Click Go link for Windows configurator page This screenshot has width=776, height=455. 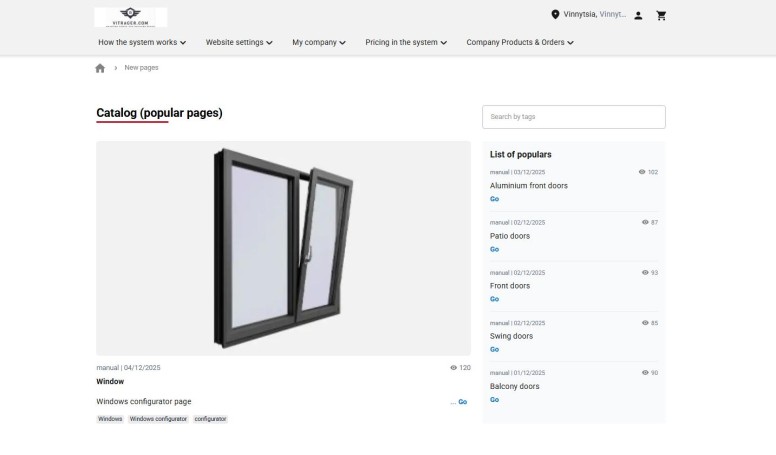click(462, 402)
